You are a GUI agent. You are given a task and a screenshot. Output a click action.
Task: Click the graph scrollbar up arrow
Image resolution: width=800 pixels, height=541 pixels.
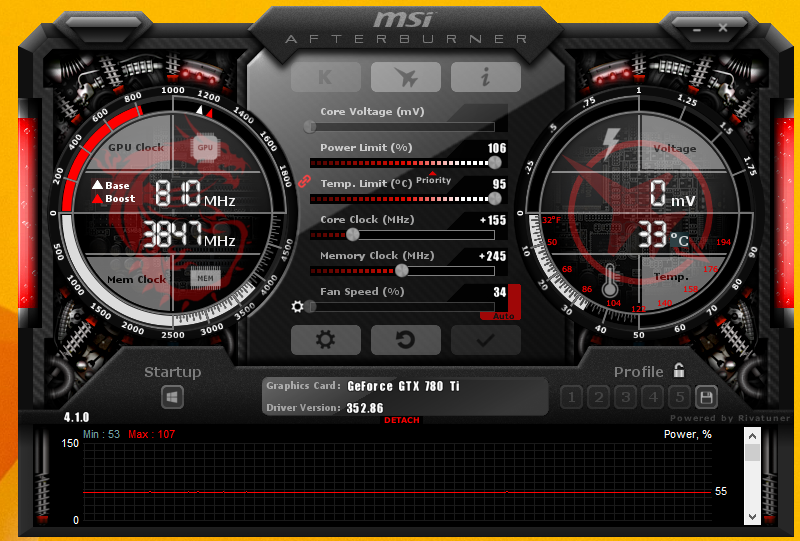click(x=753, y=436)
